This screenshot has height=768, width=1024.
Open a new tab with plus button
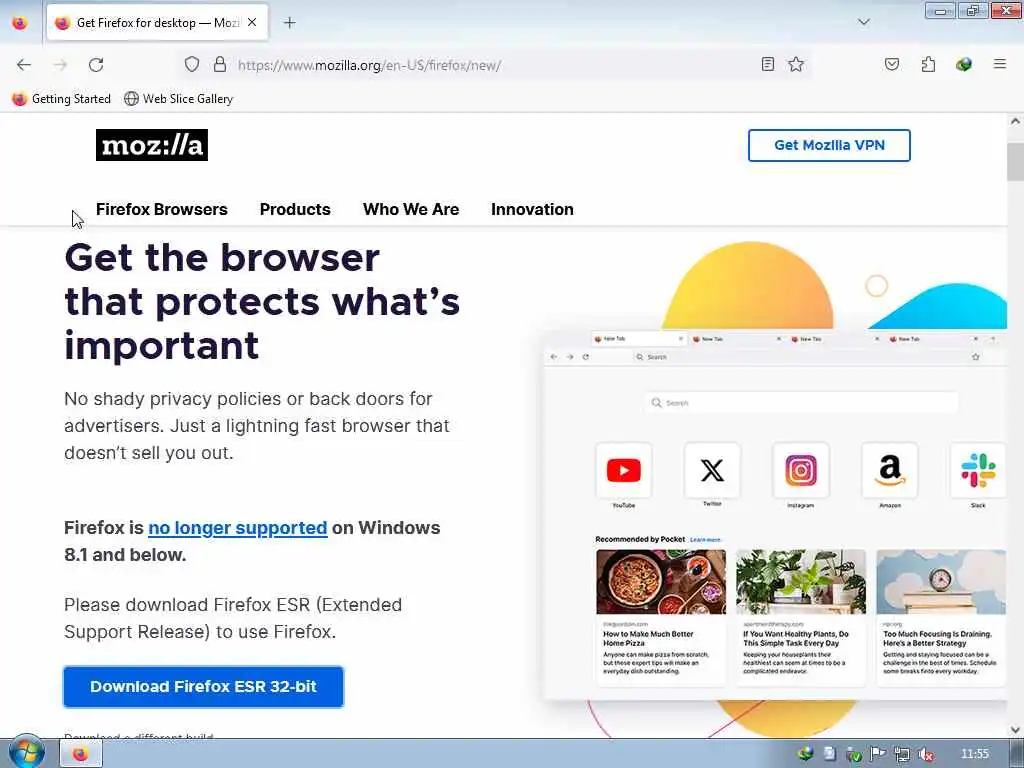pos(290,23)
